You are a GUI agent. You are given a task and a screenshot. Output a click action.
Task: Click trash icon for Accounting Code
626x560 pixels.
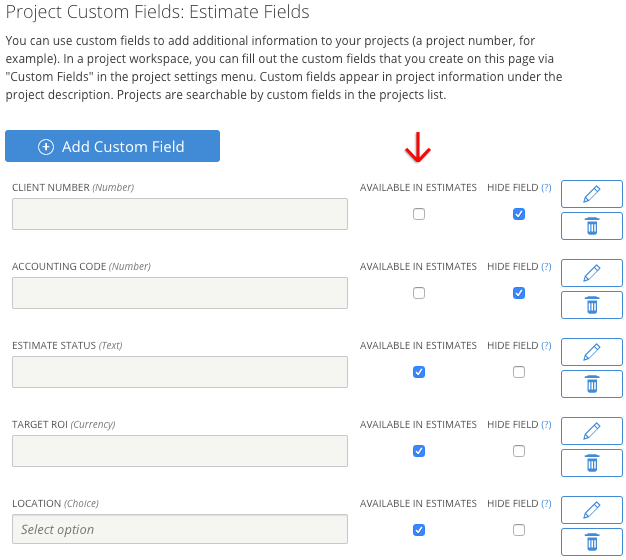pyautogui.click(x=591, y=305)
